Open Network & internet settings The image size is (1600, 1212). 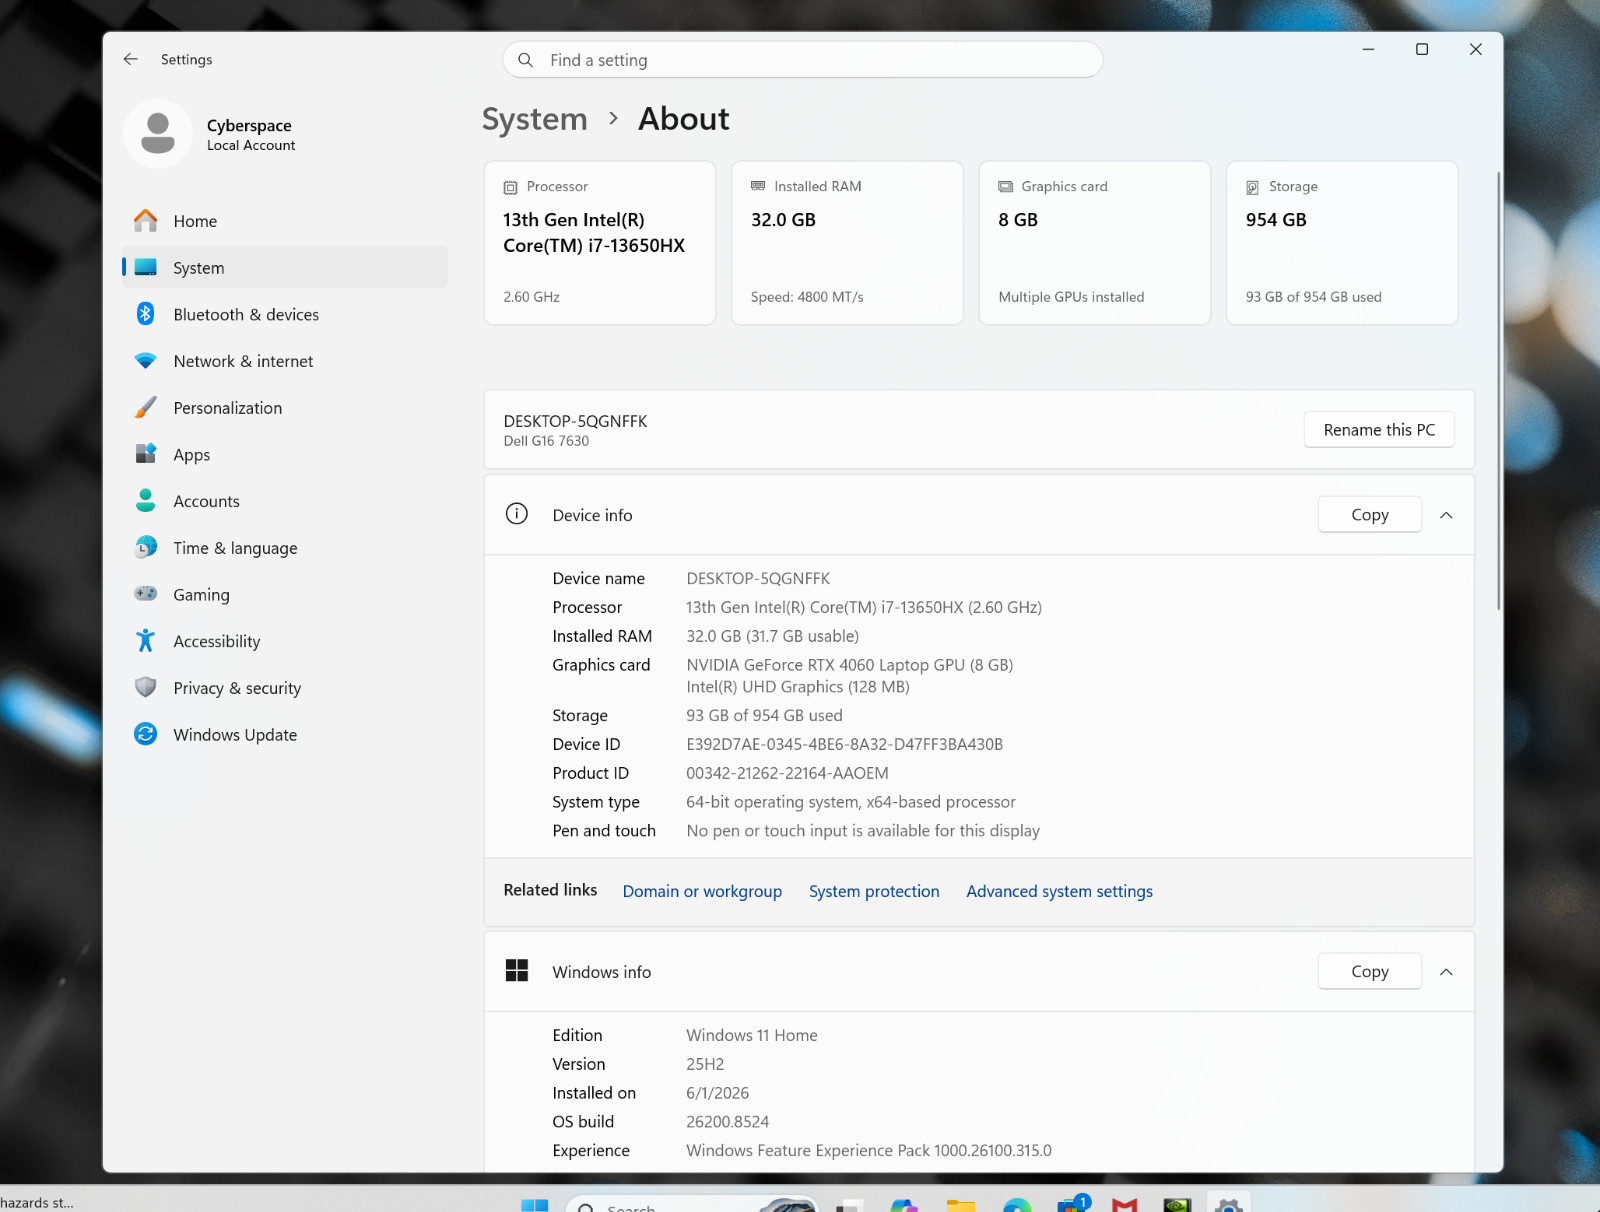click(x=285, y=361)
